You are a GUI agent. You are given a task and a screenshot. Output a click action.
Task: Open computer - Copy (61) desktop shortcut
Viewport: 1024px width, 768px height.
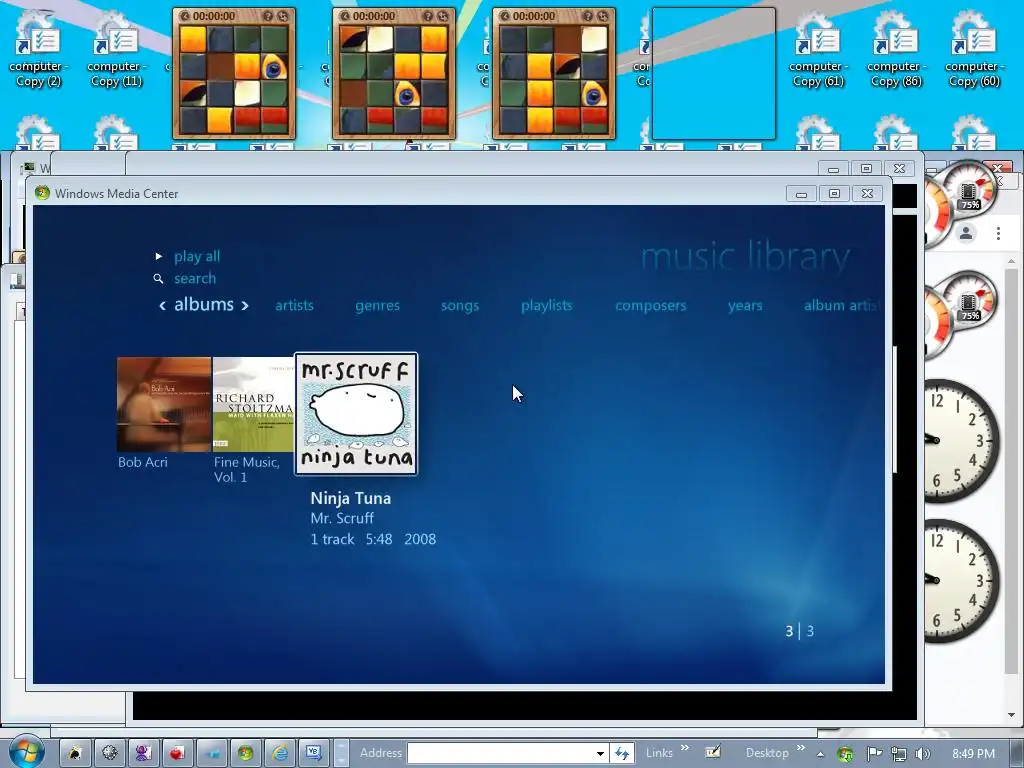coord(818,49)
